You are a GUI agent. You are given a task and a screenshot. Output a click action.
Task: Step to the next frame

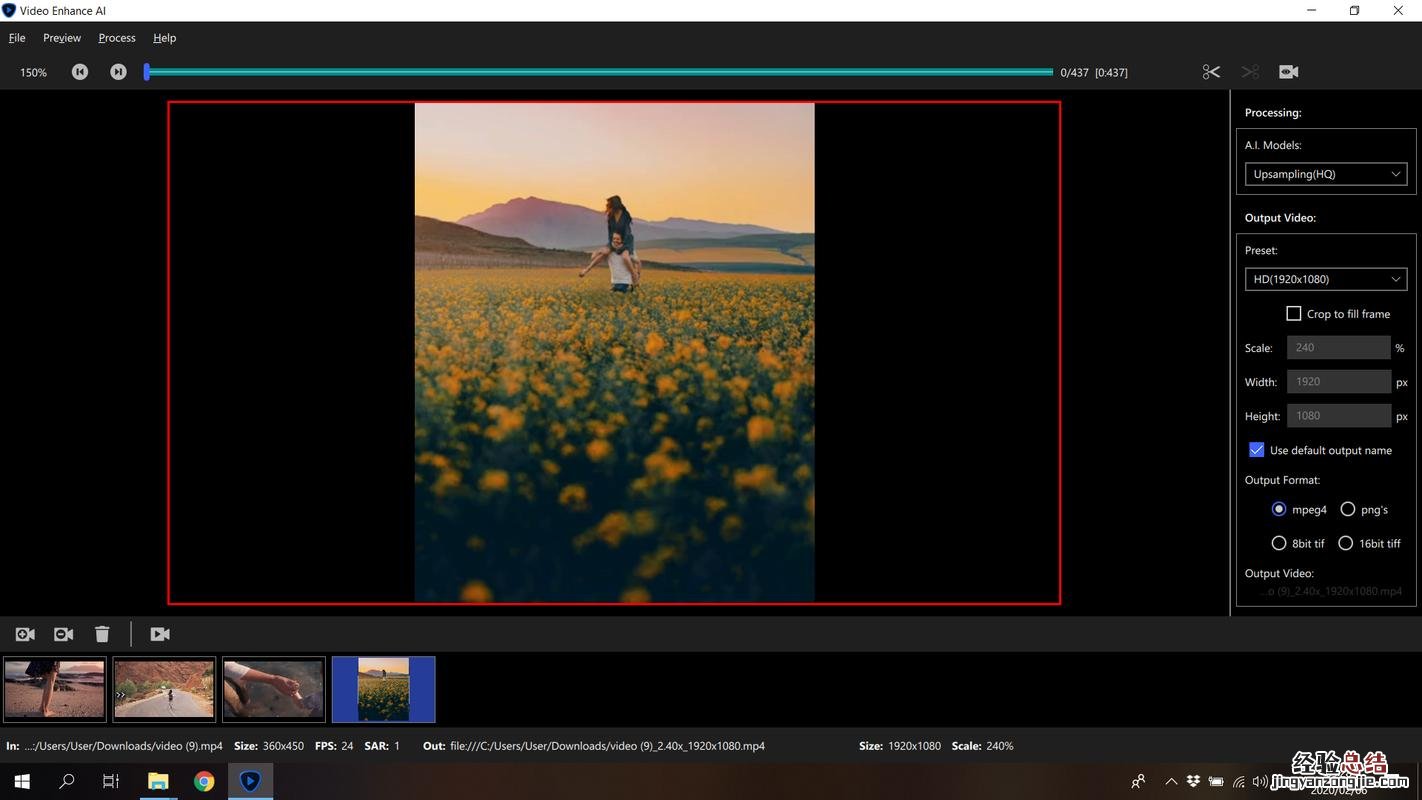click(118, 72)
